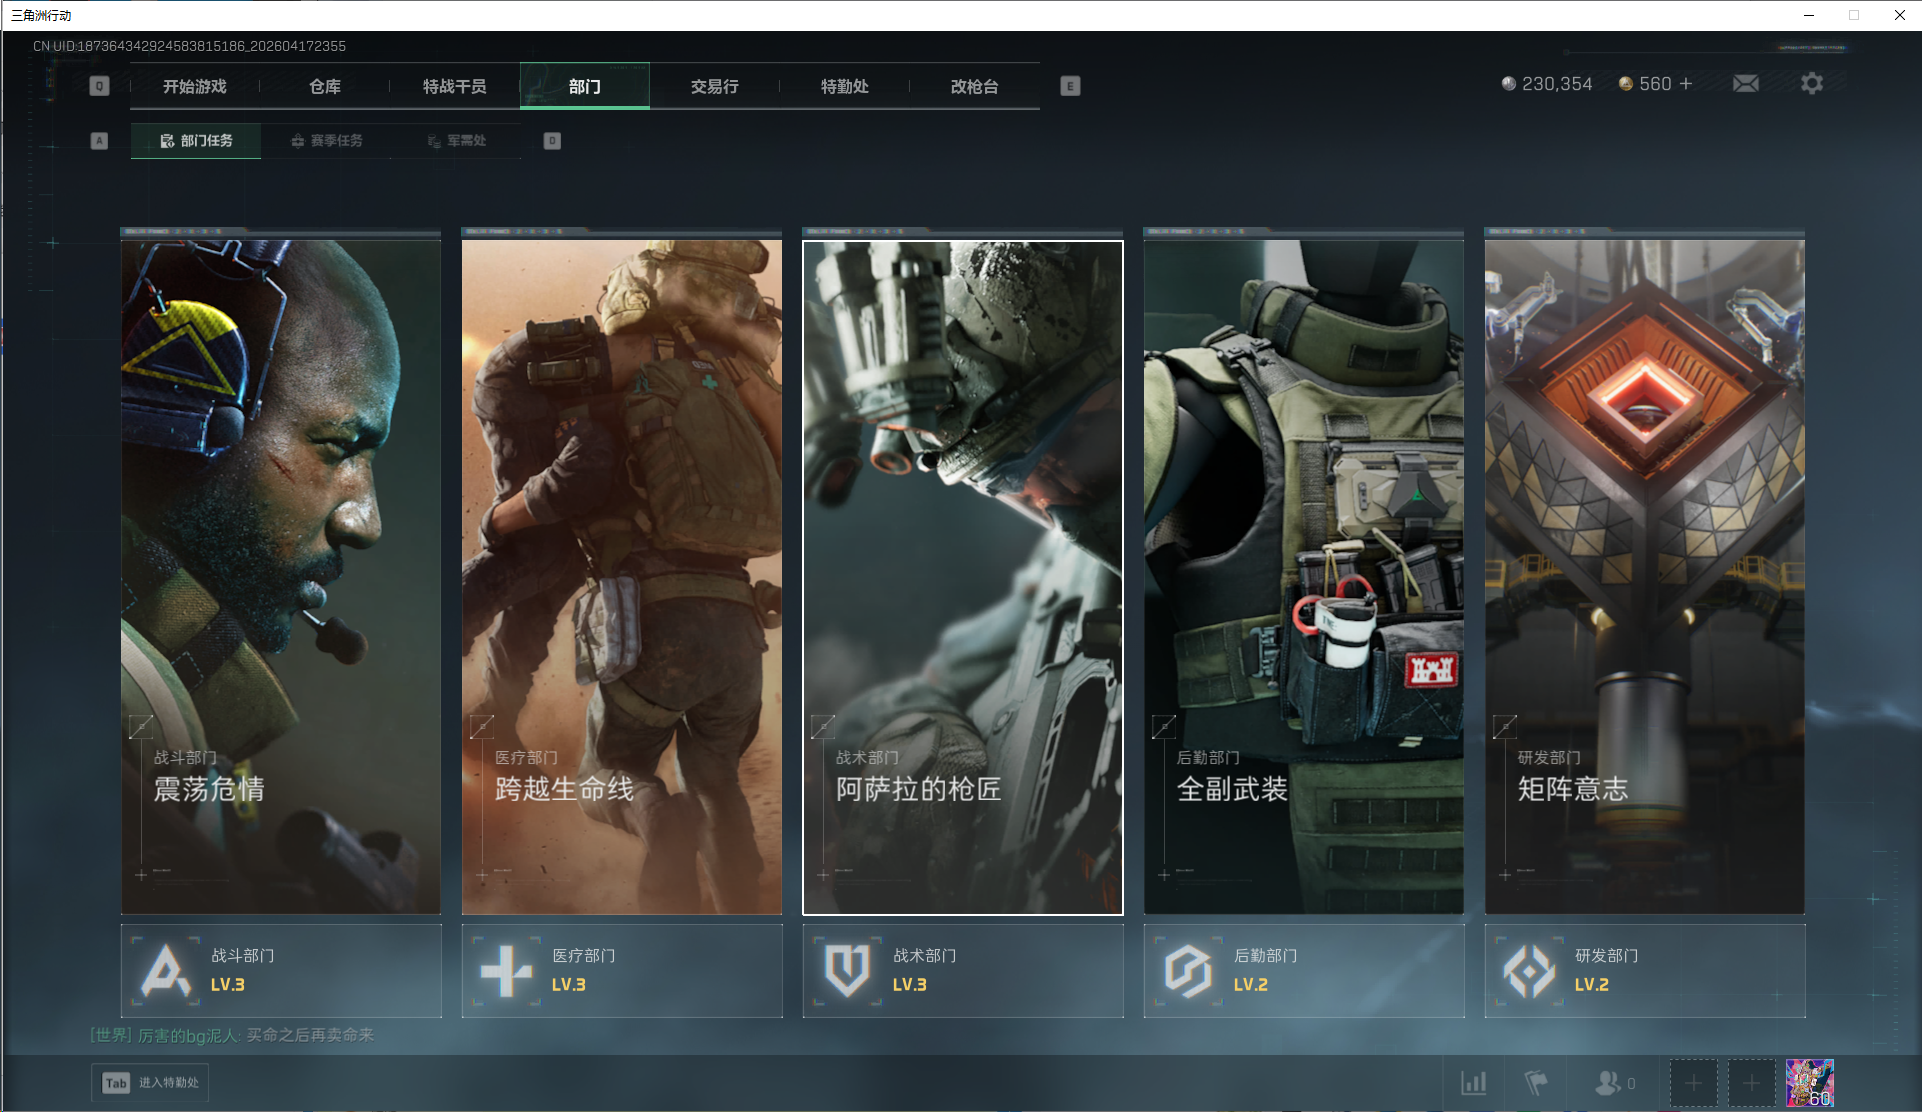Click the plus icon beside 560 currency
The image size is (1922, 1112).
click(1686, 84)
